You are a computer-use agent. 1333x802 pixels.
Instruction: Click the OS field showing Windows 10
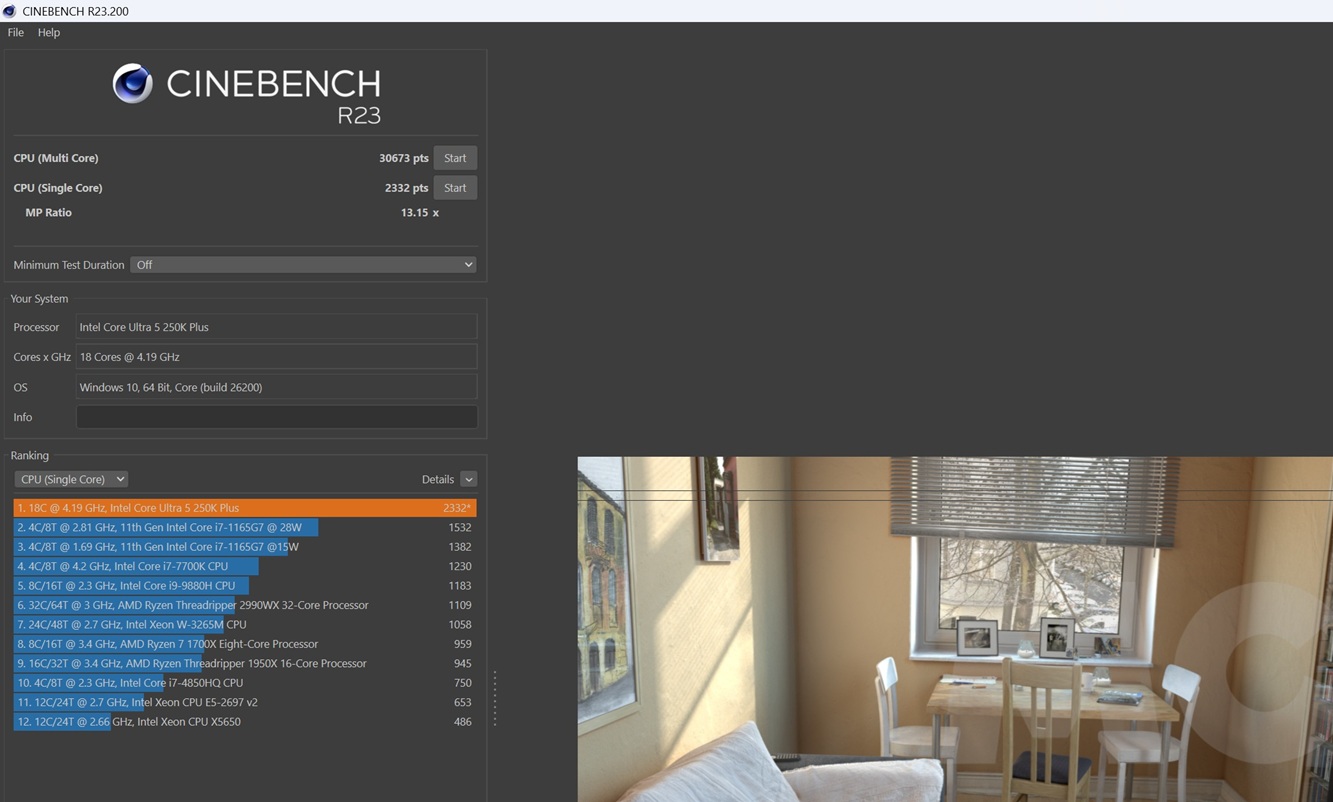pos(276,387)
